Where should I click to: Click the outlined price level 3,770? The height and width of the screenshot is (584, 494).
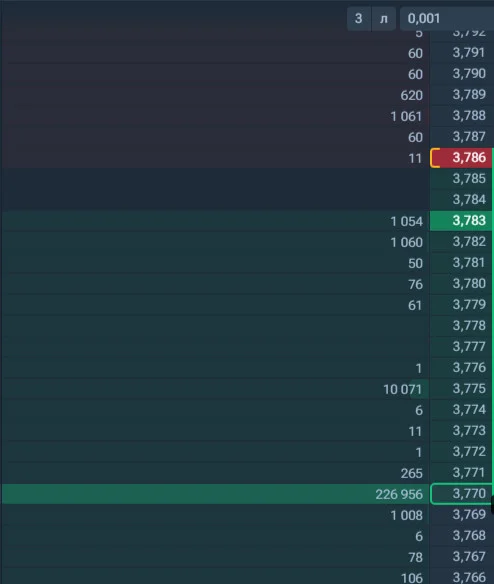pyautogui.click(x=461, y=494)
